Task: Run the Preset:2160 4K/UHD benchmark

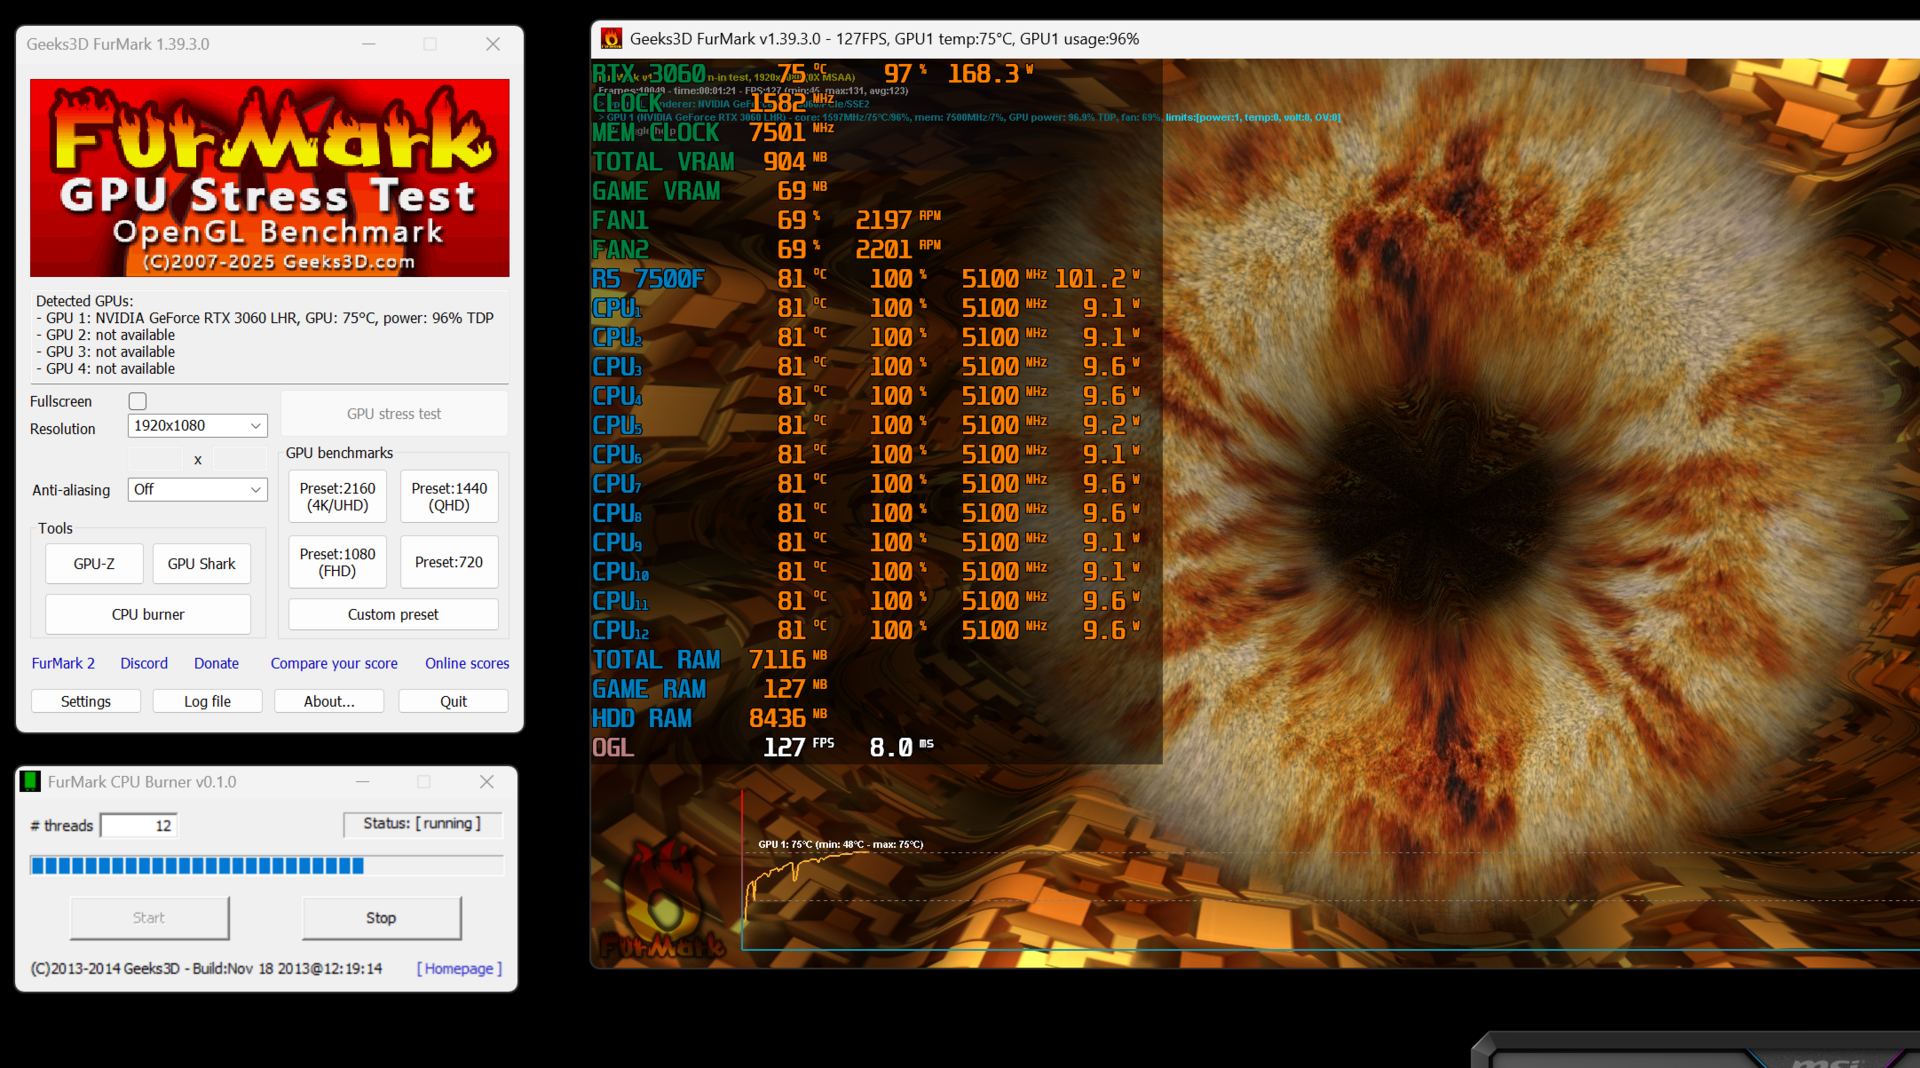Action: (x=336, y=496)
